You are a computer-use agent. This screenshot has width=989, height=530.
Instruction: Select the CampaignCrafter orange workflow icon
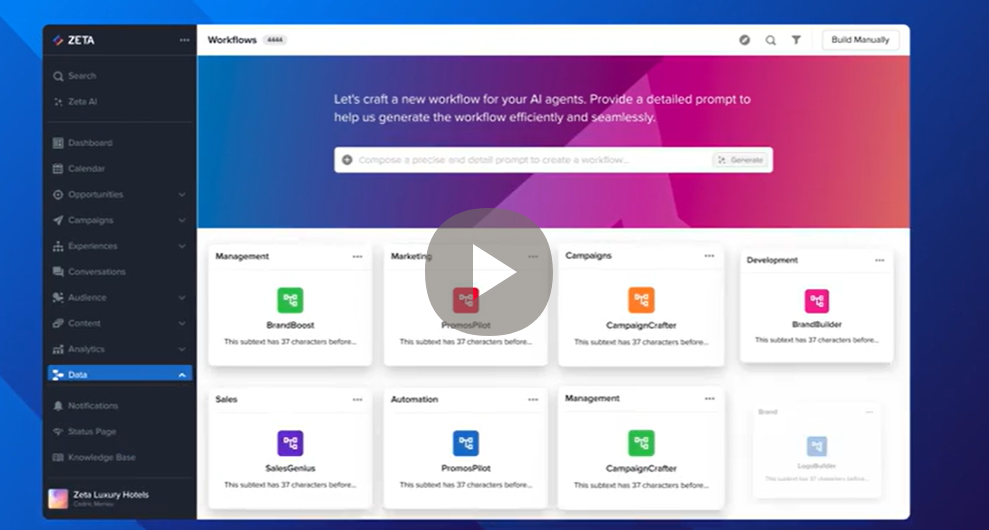pyautogui.click(x=641, y=300)
